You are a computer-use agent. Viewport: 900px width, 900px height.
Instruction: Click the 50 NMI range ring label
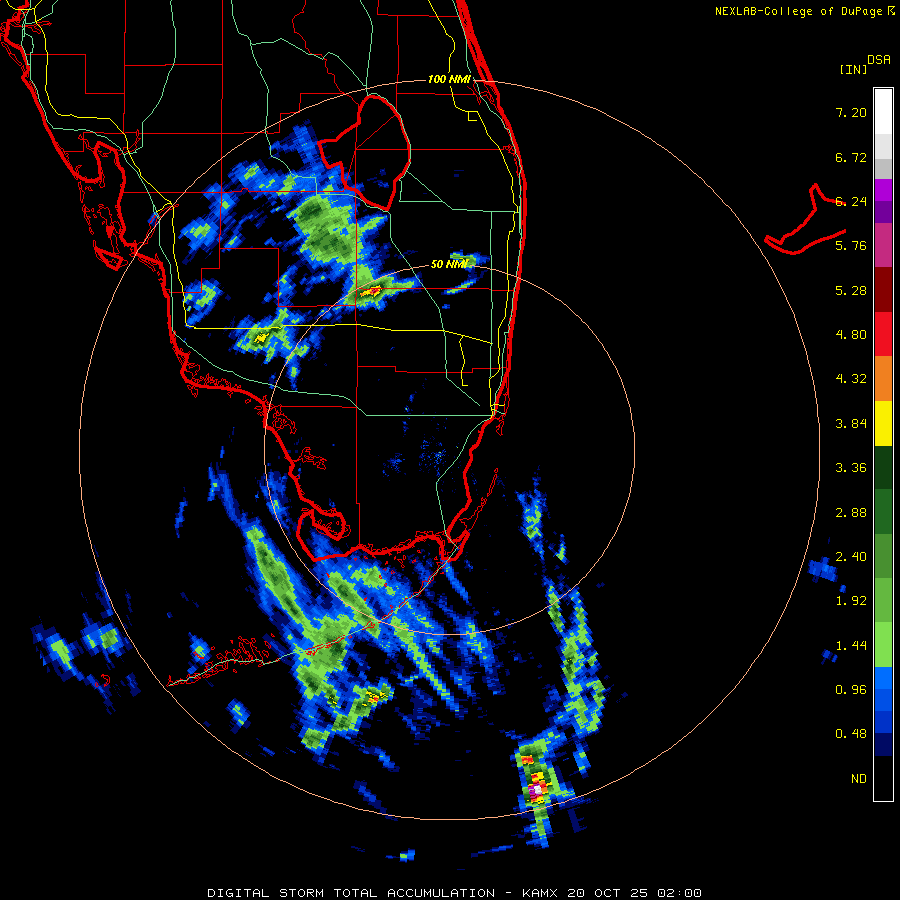(449, 264)
